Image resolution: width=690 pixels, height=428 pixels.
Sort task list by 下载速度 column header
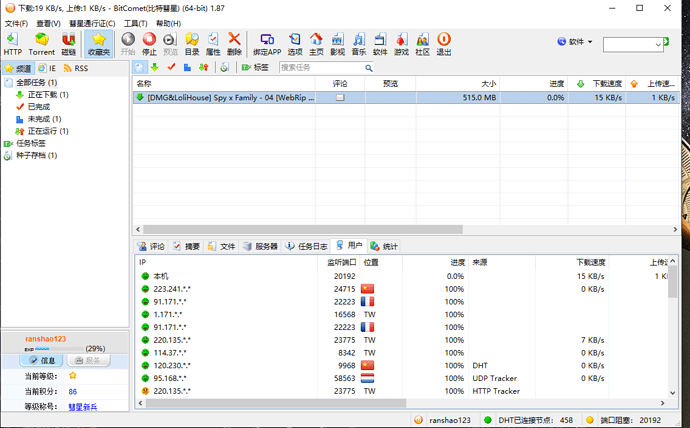(x=597, y=84)
